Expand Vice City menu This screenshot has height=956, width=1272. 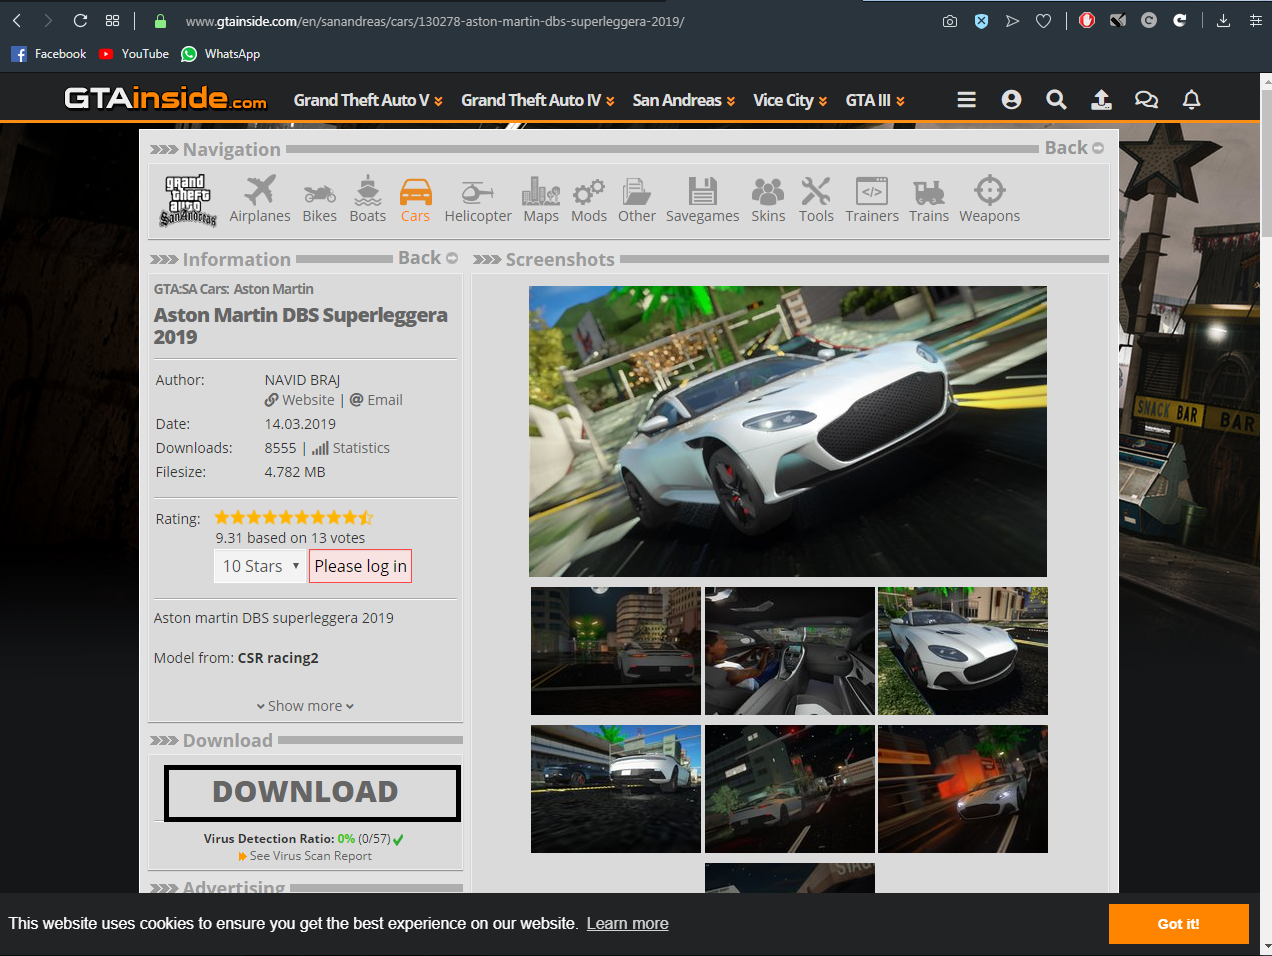click(x=790, y=100)
